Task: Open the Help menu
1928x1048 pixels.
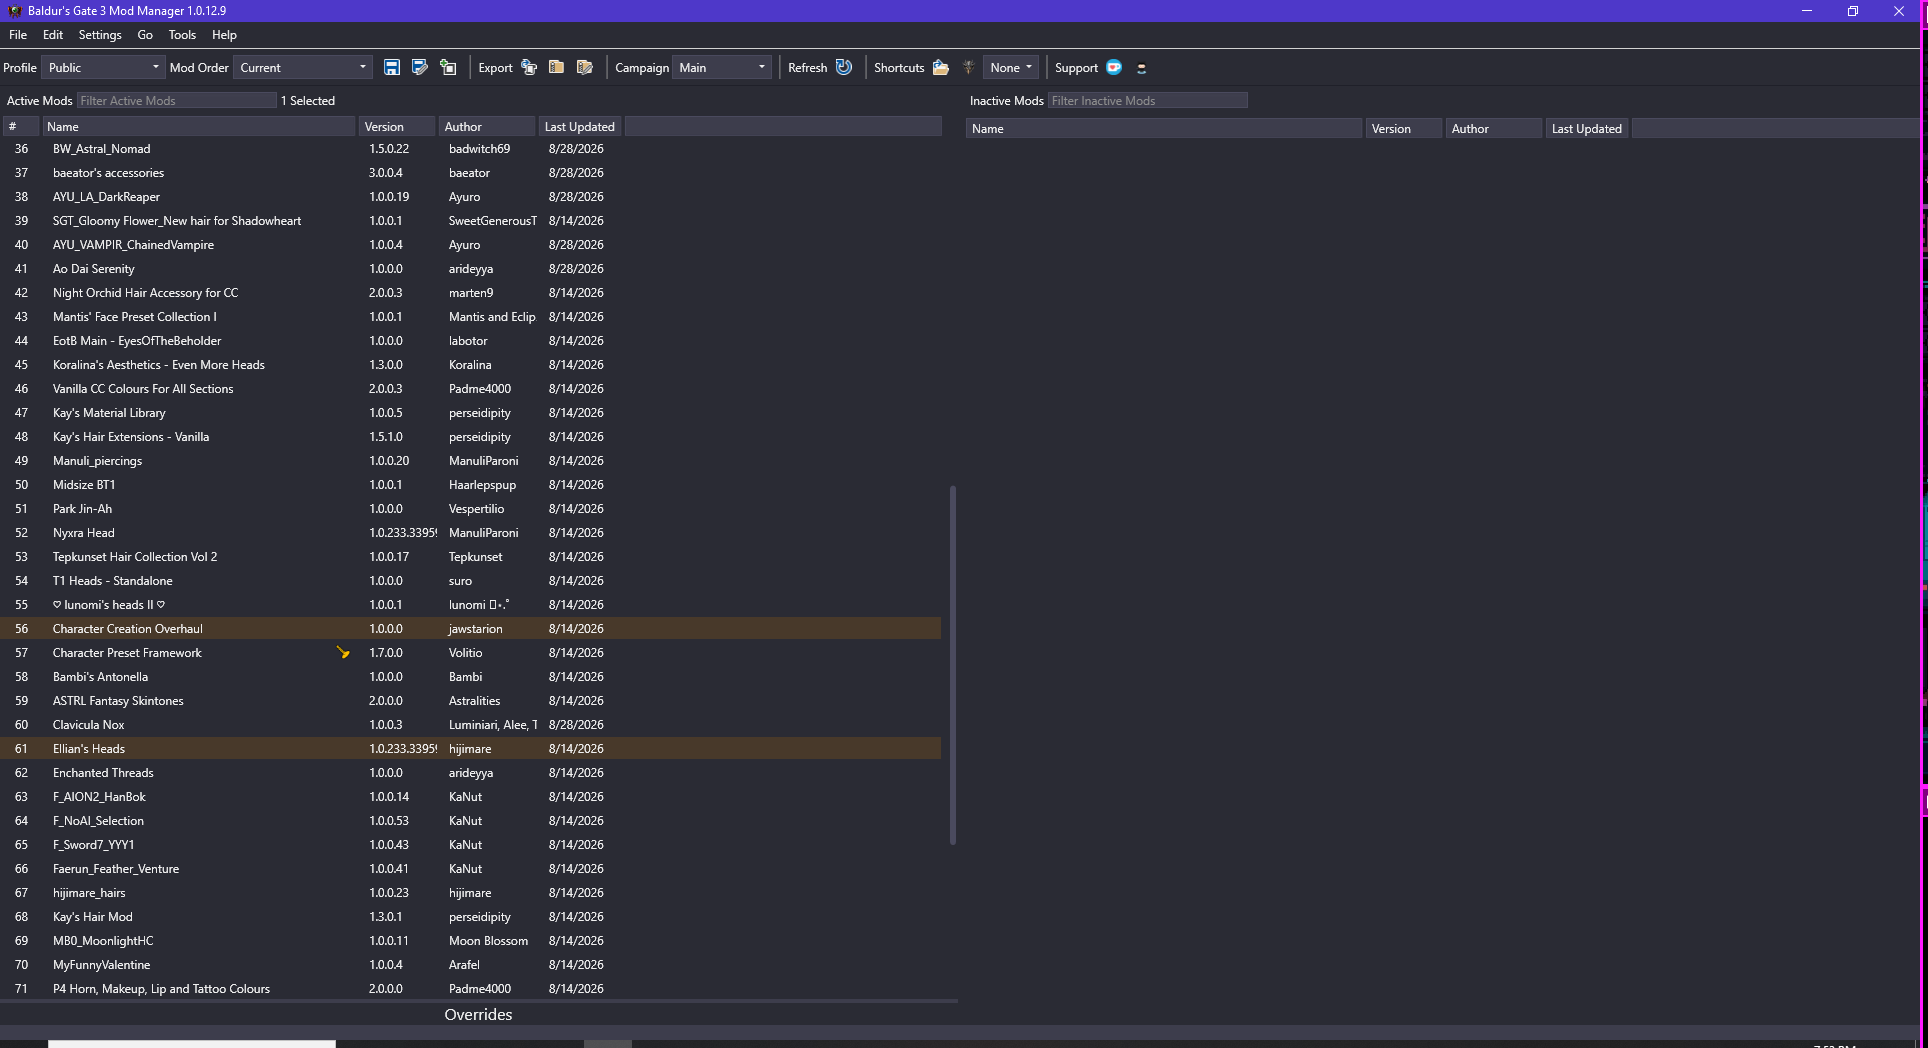Action: coord(224,34)
